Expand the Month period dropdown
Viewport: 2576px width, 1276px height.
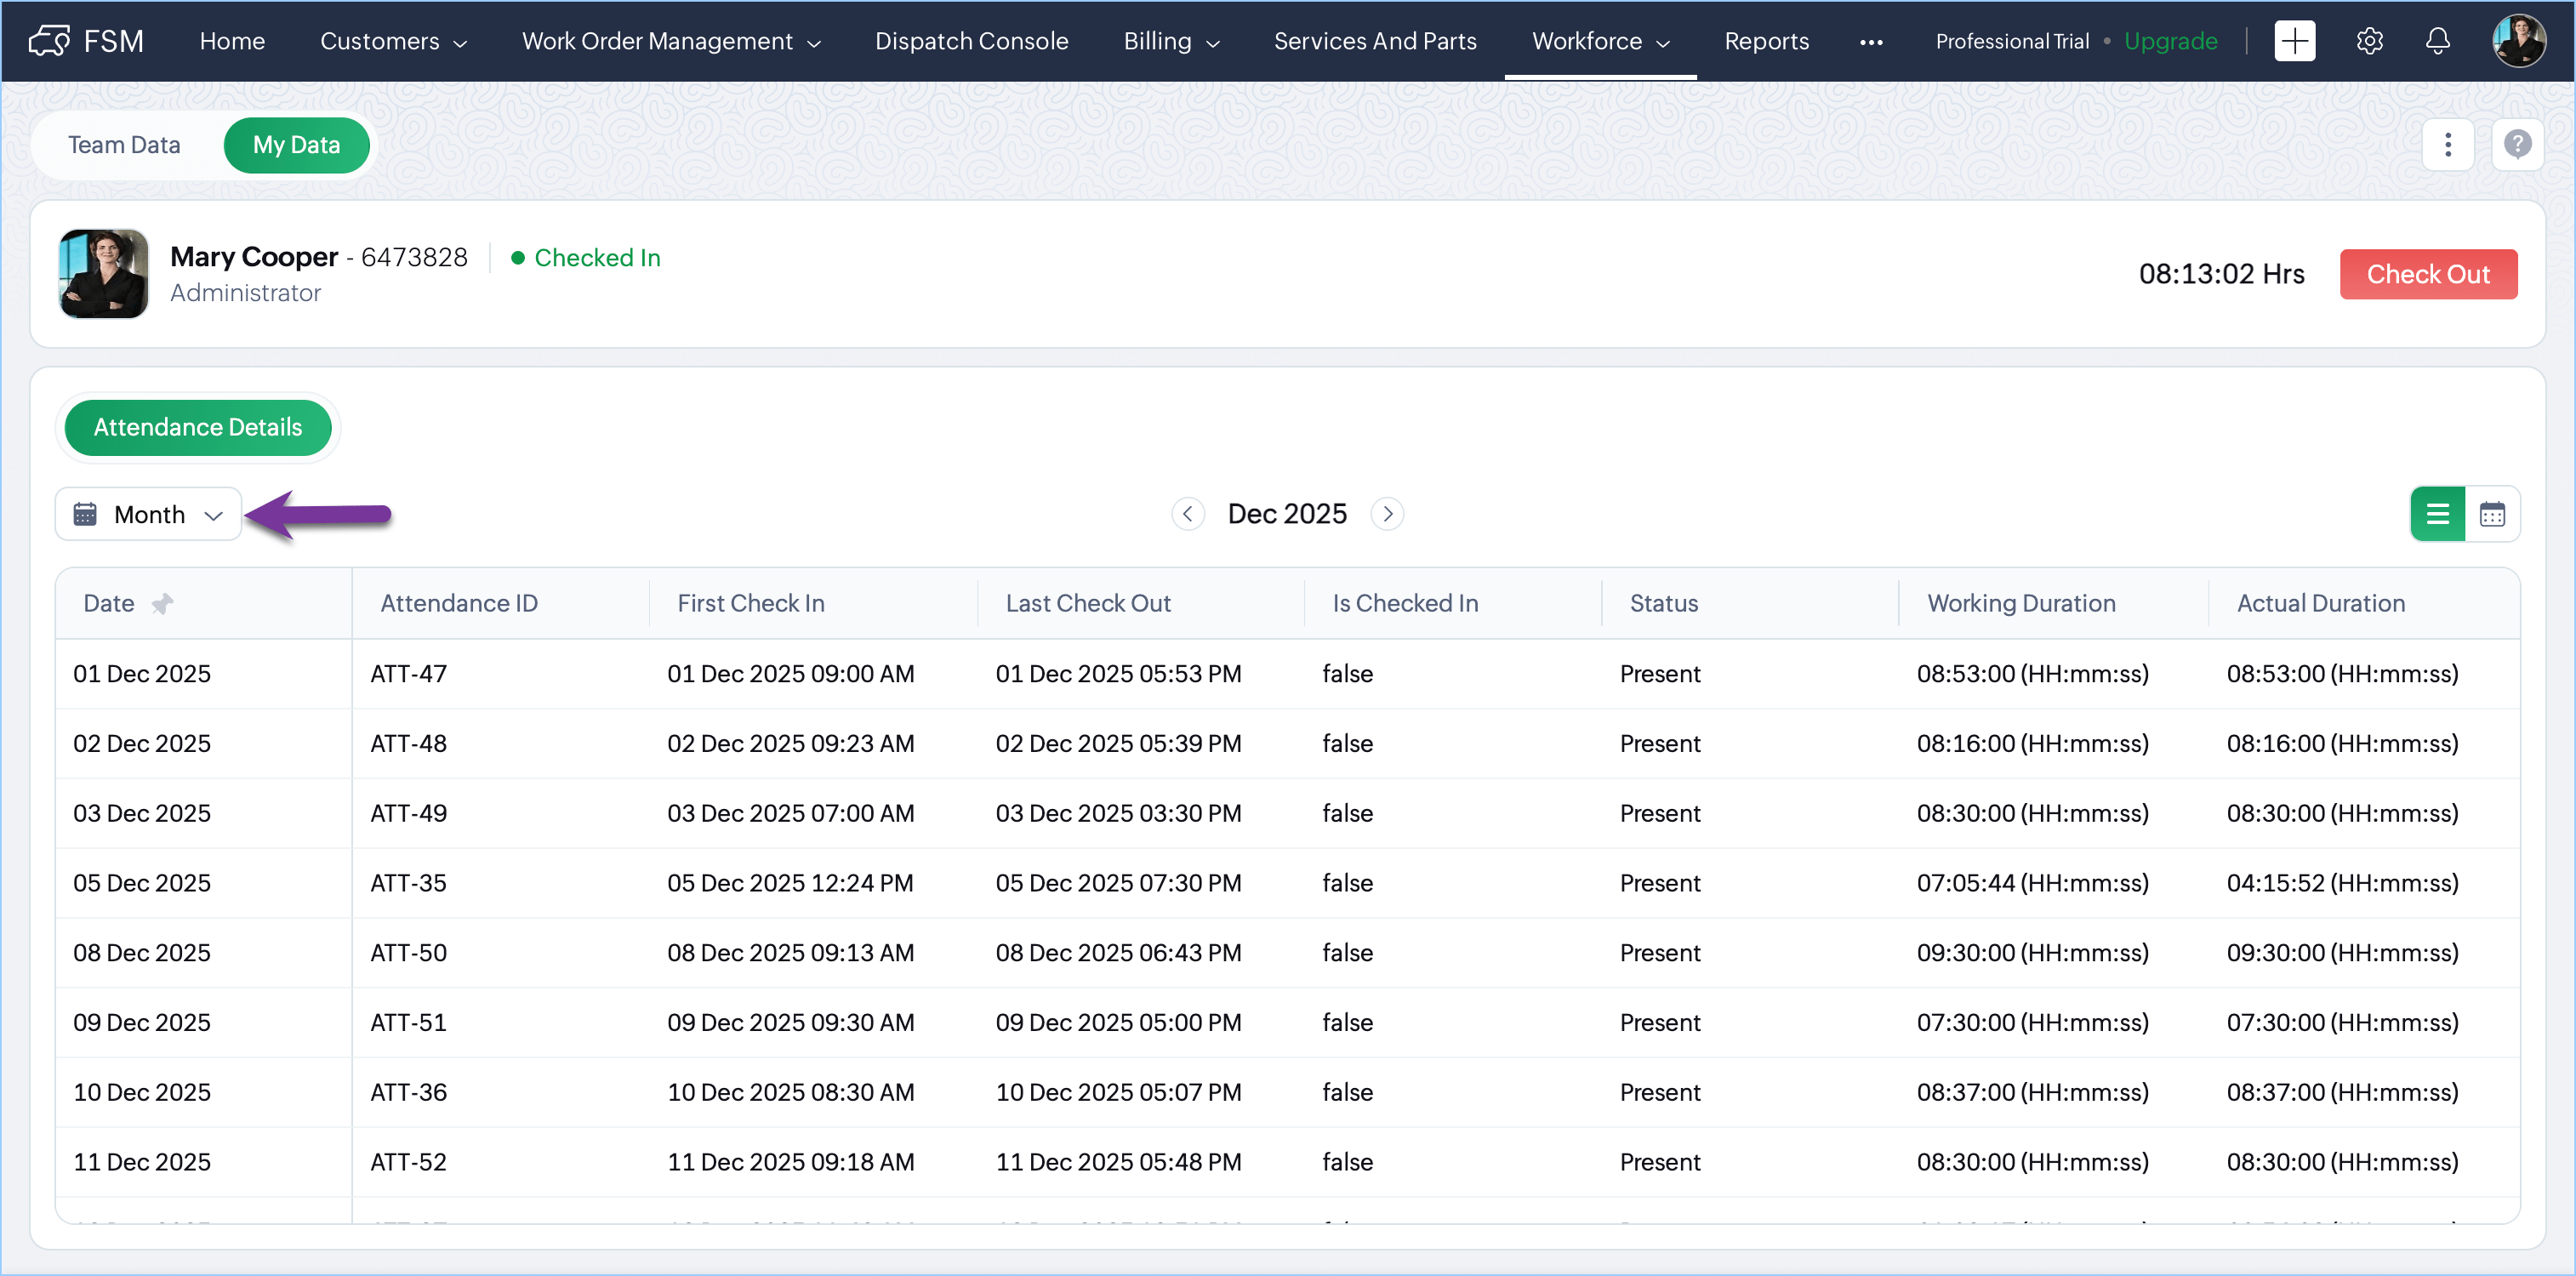click(x=149, y=514)
